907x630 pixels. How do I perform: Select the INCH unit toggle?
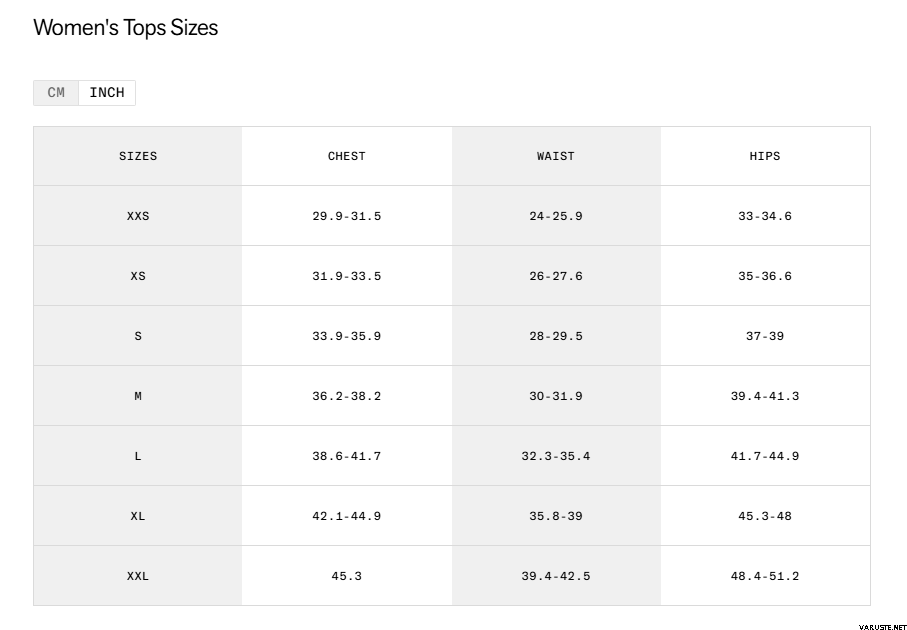[107, 93]
